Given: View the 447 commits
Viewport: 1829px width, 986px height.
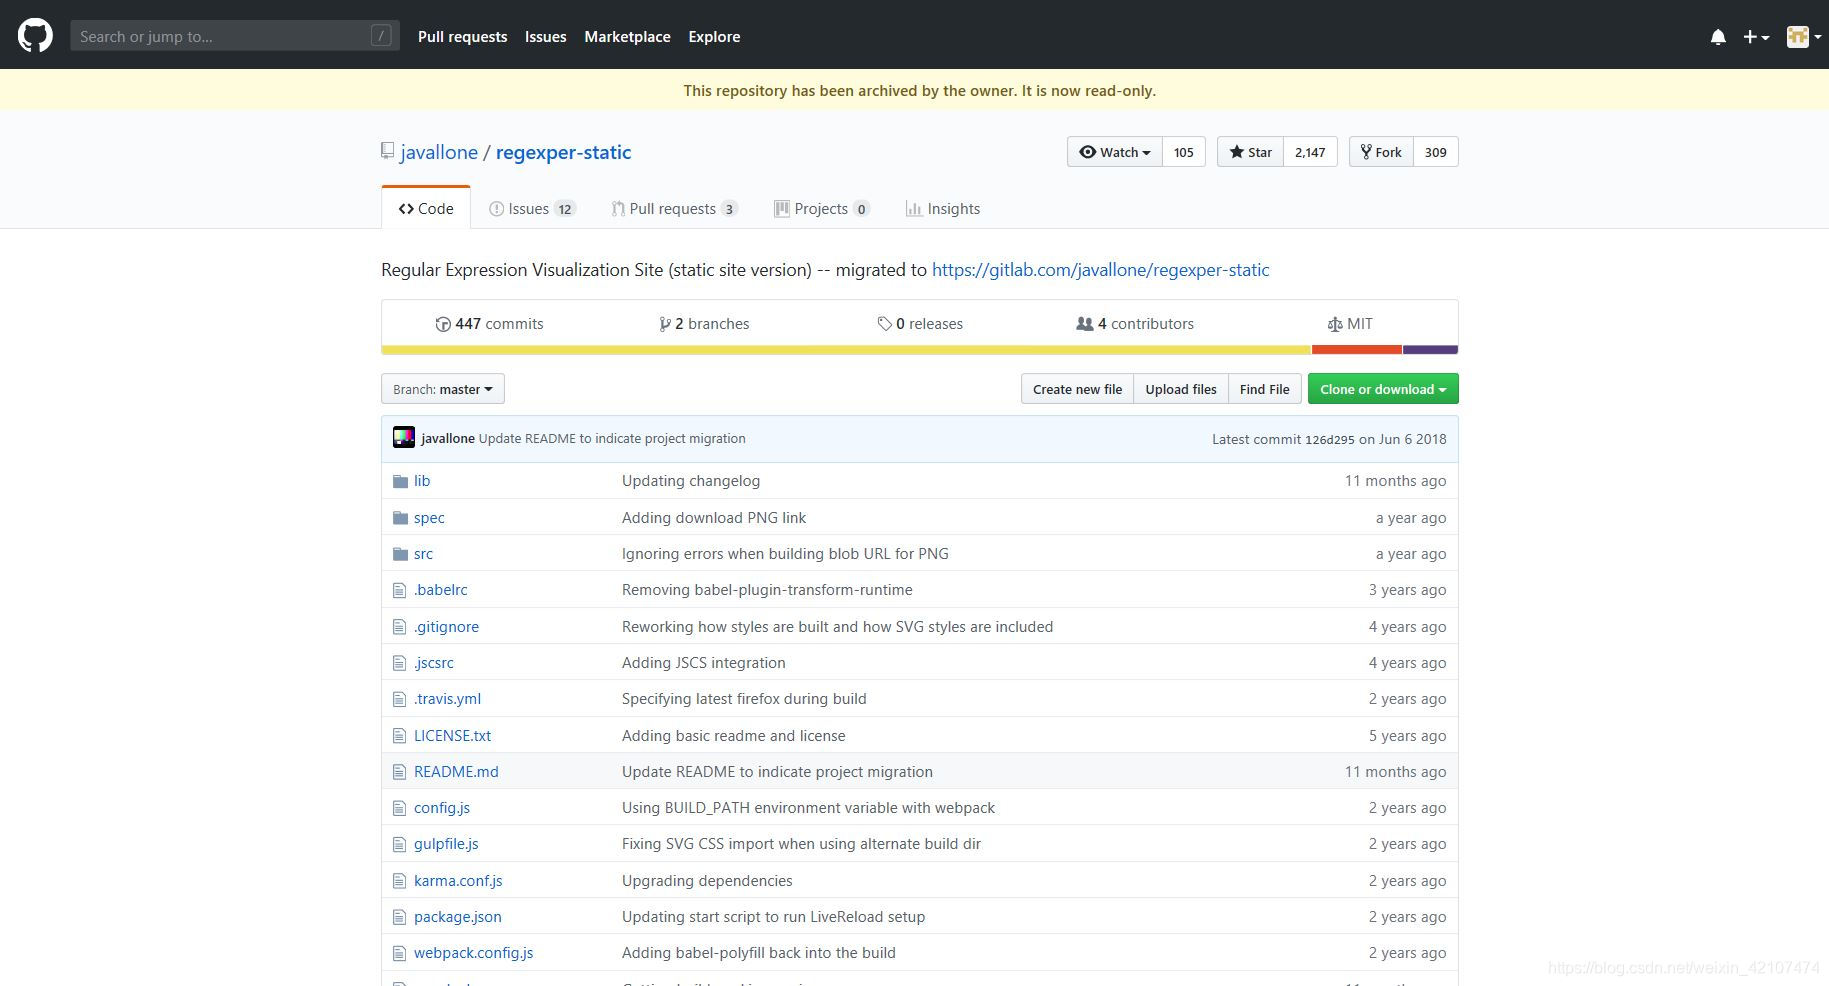Looking at the screenshot, I should point(489,324).
